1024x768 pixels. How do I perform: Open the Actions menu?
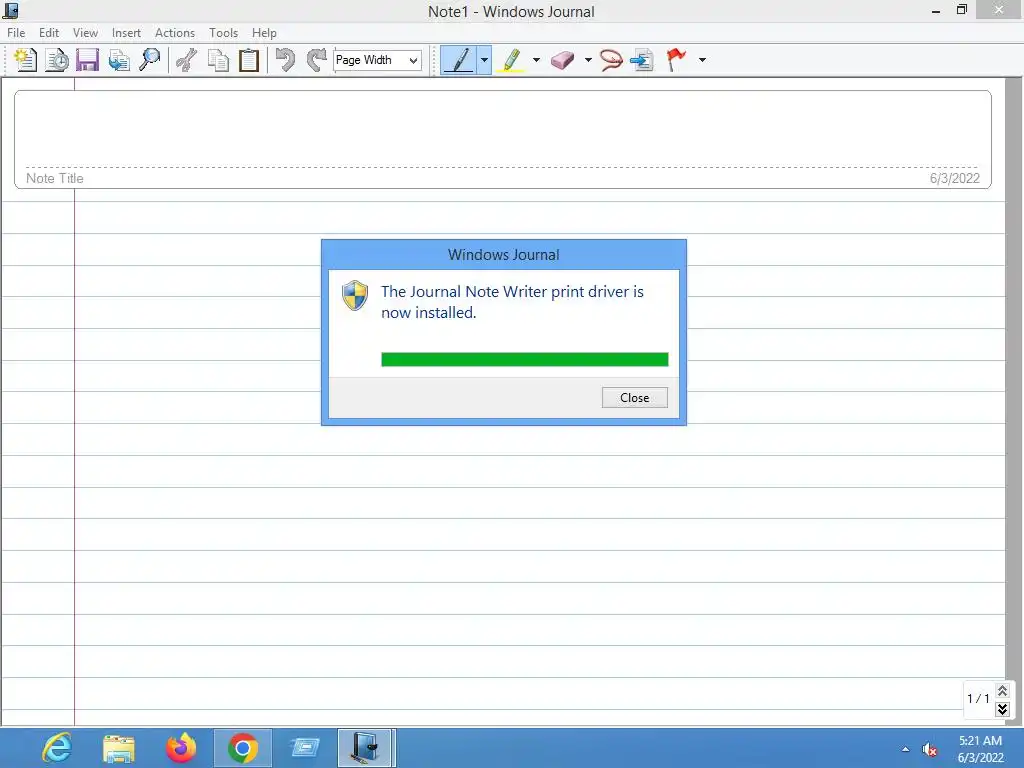174,33
